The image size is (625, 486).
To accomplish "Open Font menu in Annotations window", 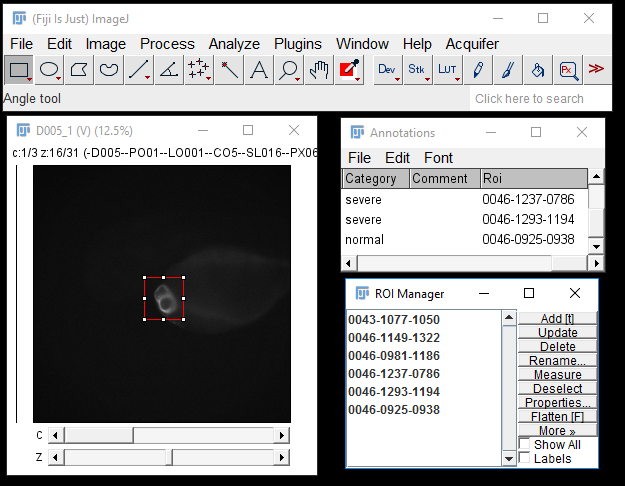I will click(x=438, y=158).
